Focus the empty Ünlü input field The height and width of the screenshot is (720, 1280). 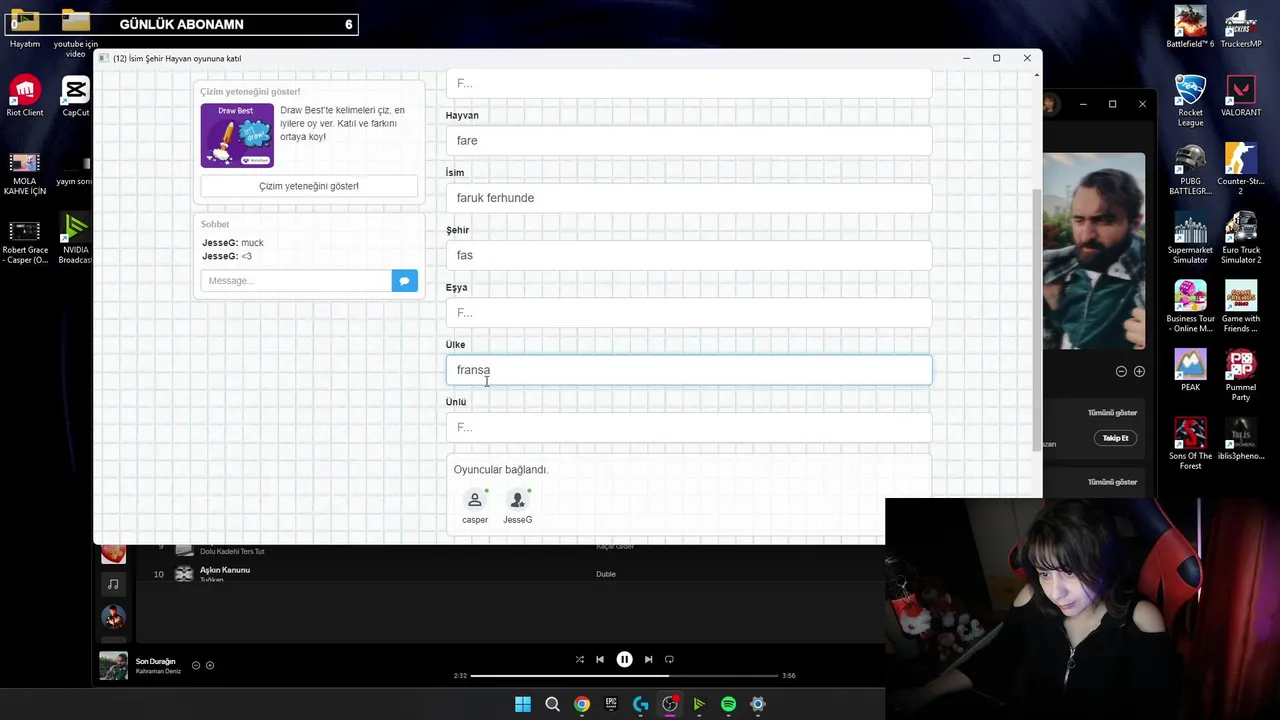point(688,427)
